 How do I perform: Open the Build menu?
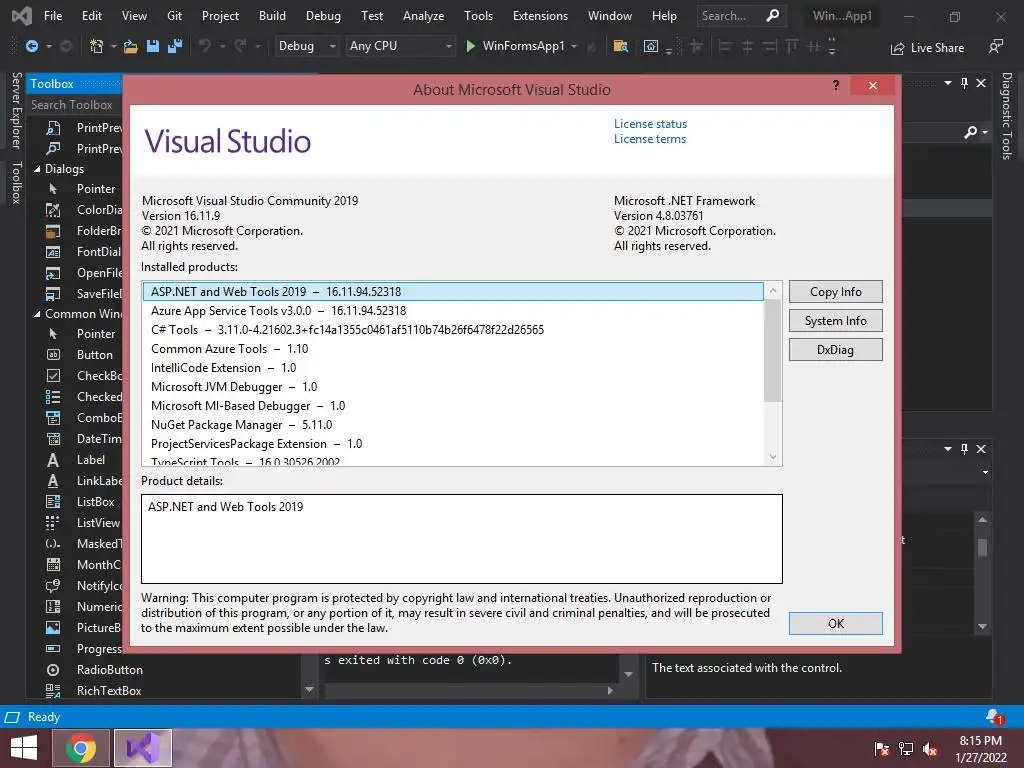[x=272, y=16]
